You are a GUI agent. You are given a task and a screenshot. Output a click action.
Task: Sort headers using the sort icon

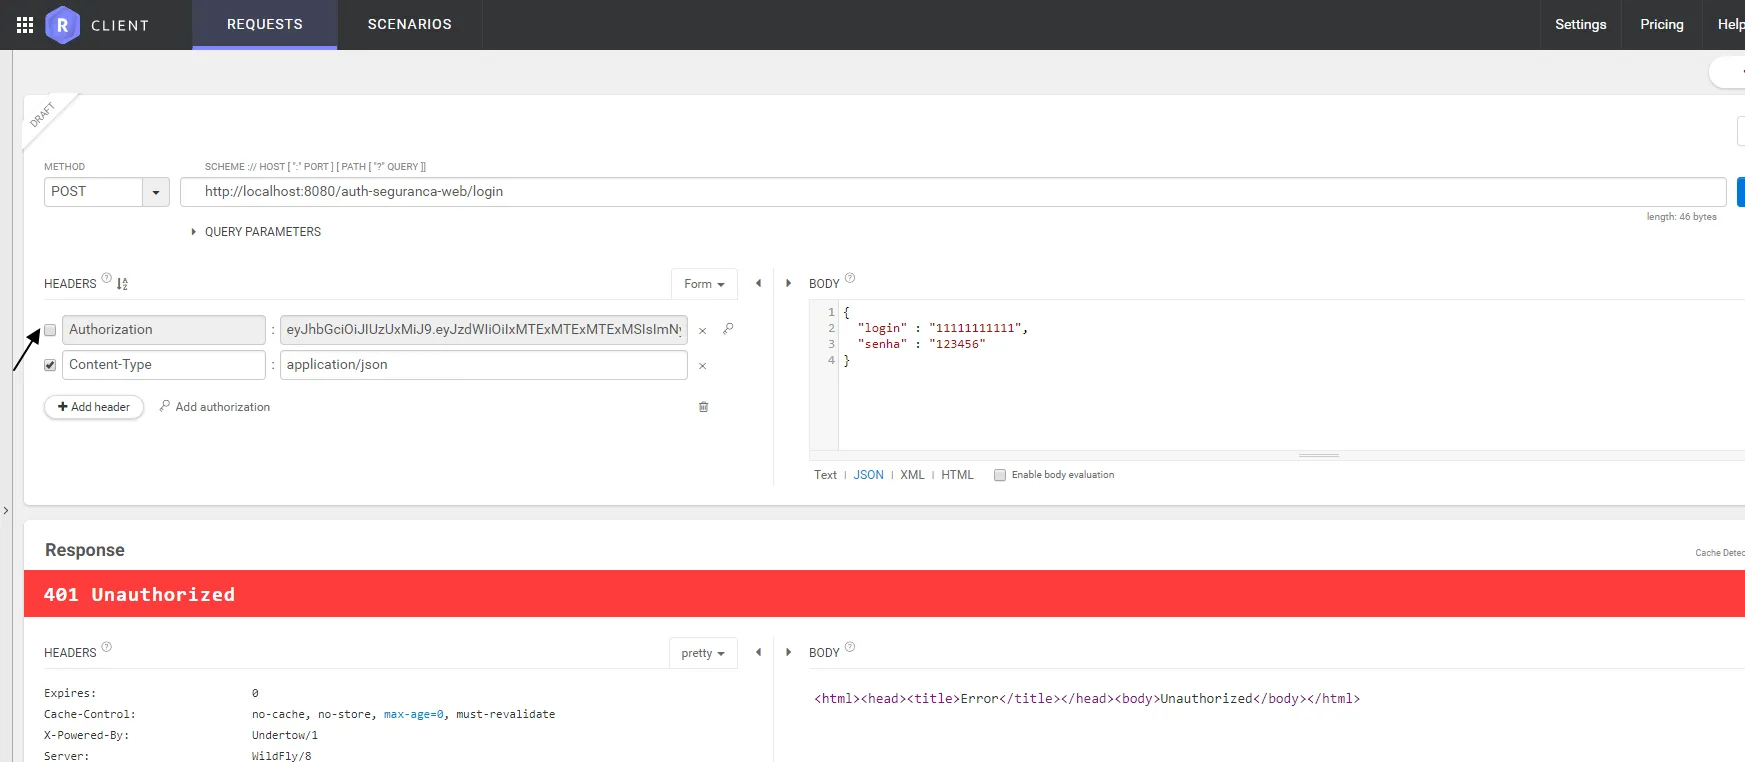click(x=122, y=284)
